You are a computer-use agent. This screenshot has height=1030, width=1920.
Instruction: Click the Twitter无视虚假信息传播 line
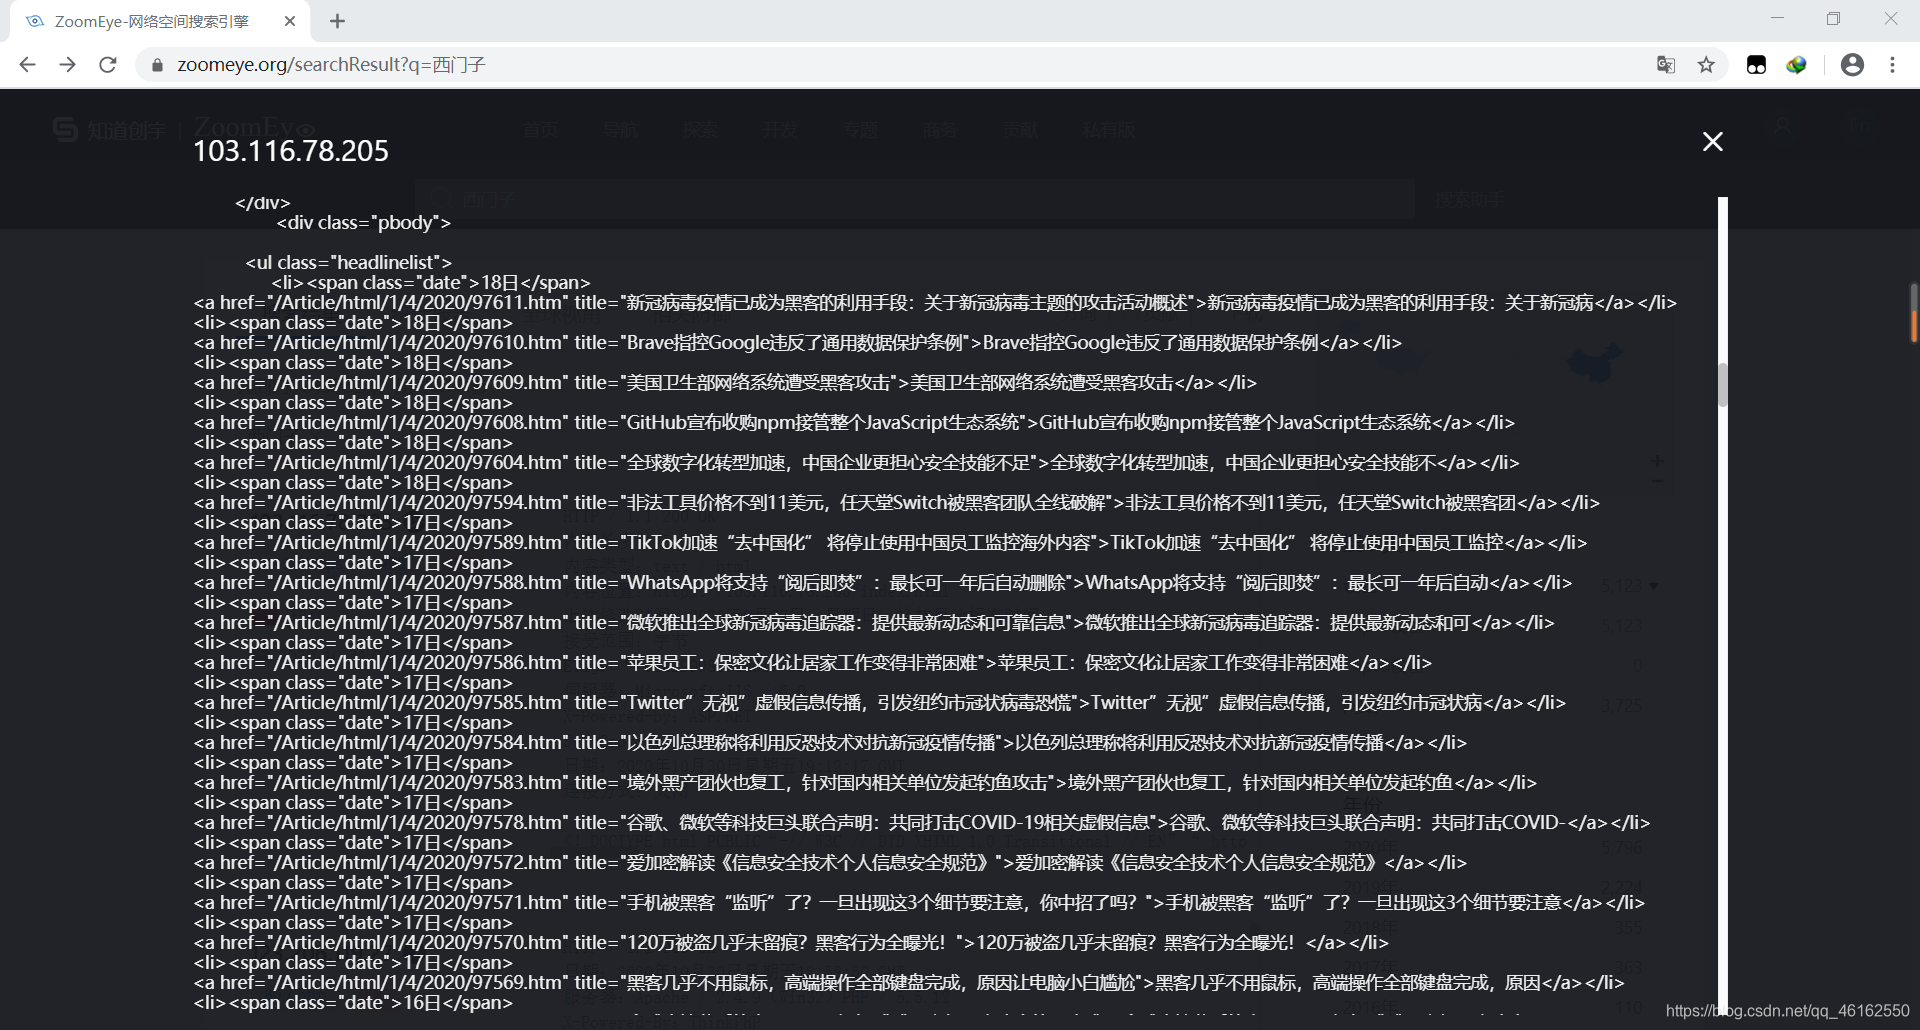[x=880, y=703]
